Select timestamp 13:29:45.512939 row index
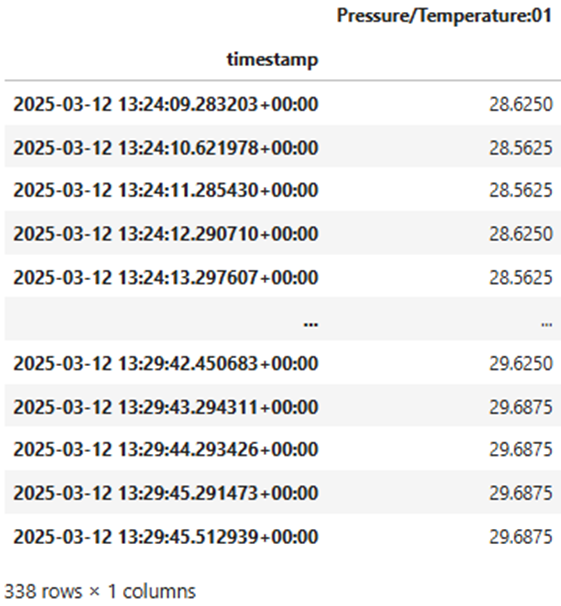 (166, 537)
